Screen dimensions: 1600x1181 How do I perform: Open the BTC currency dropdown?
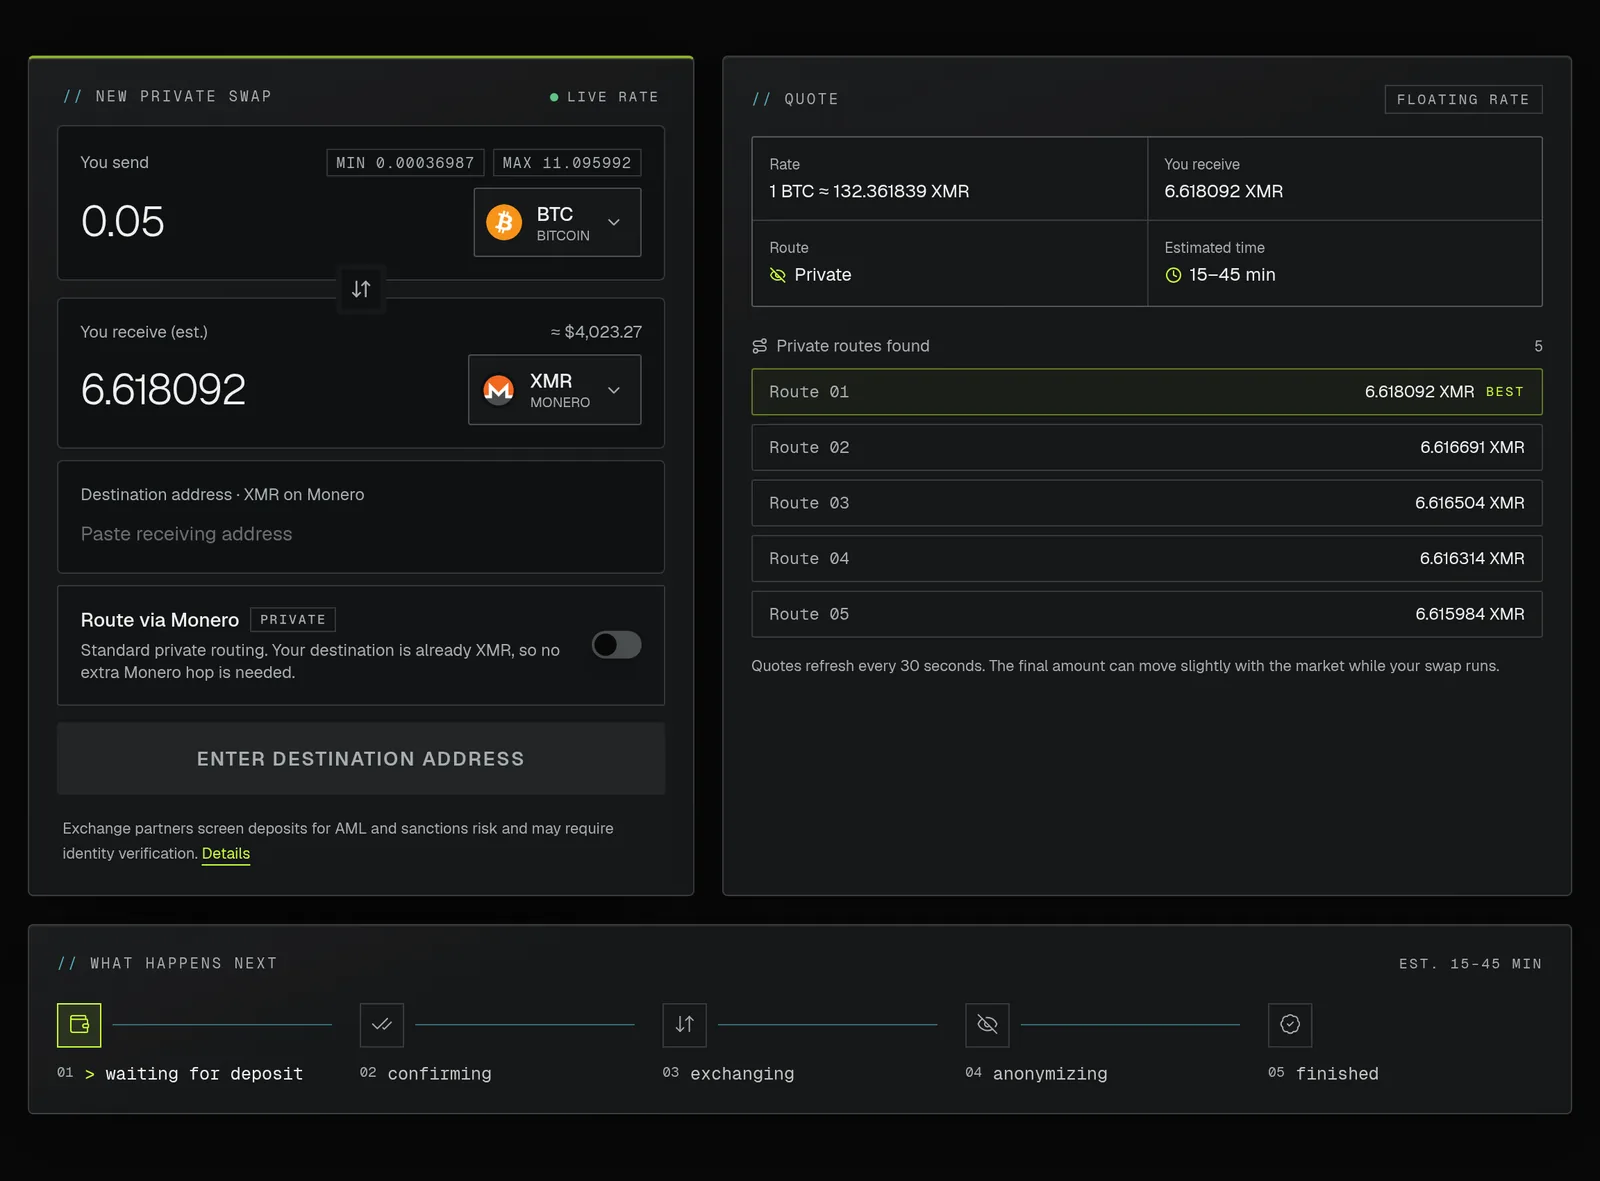557,222
